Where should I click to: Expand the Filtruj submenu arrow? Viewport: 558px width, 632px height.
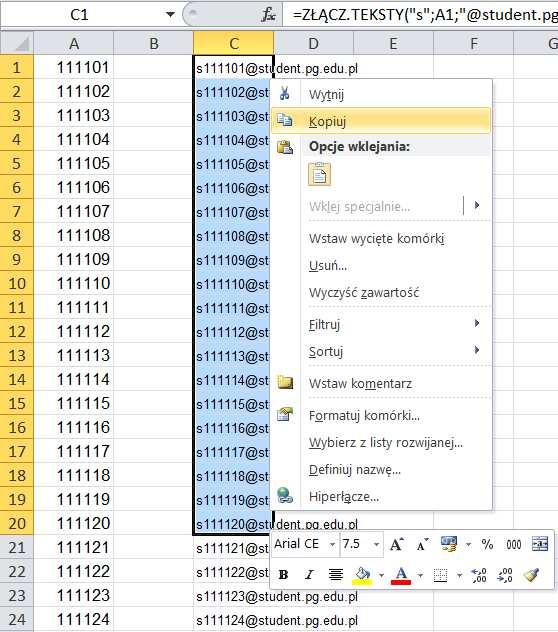pos(477,323)
